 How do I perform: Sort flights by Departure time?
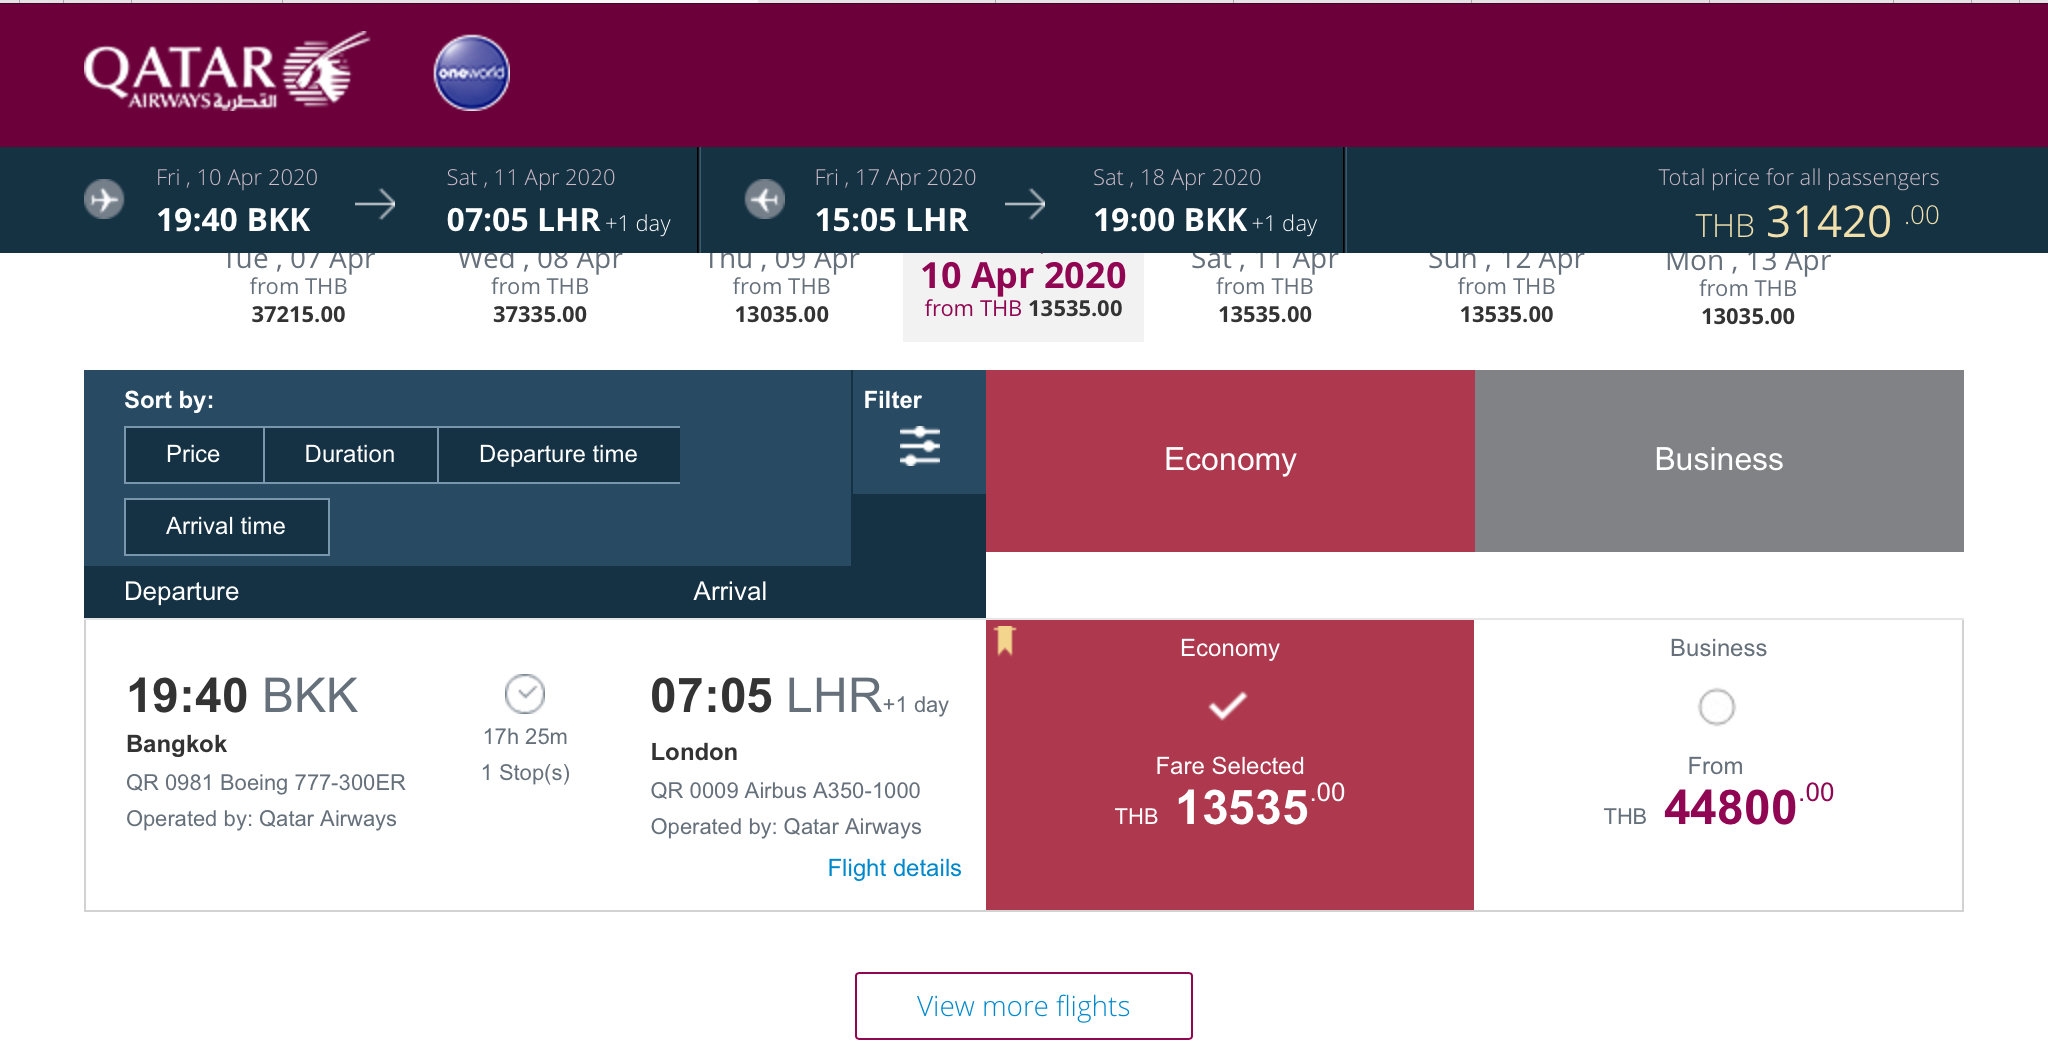(558, 454)
